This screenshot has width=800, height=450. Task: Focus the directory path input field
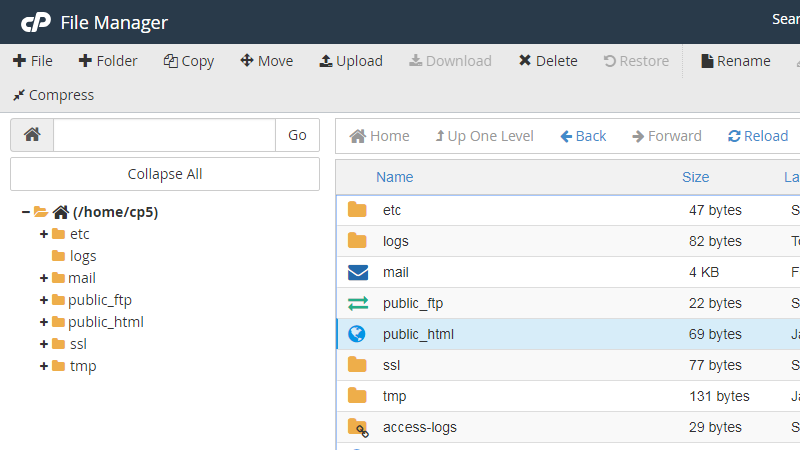164,135
